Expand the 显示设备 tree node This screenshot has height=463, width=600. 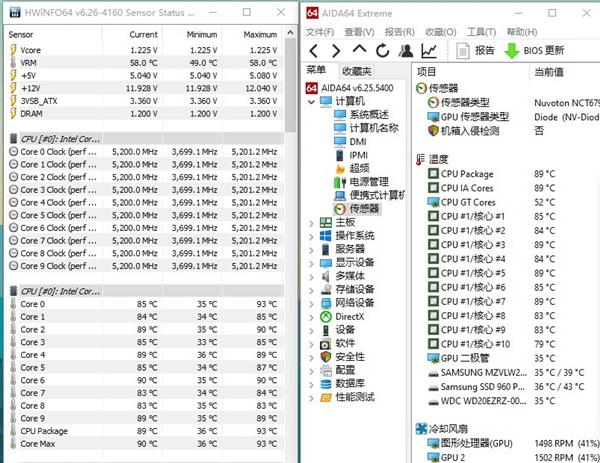pyautogui.click(x=311, y=263)
